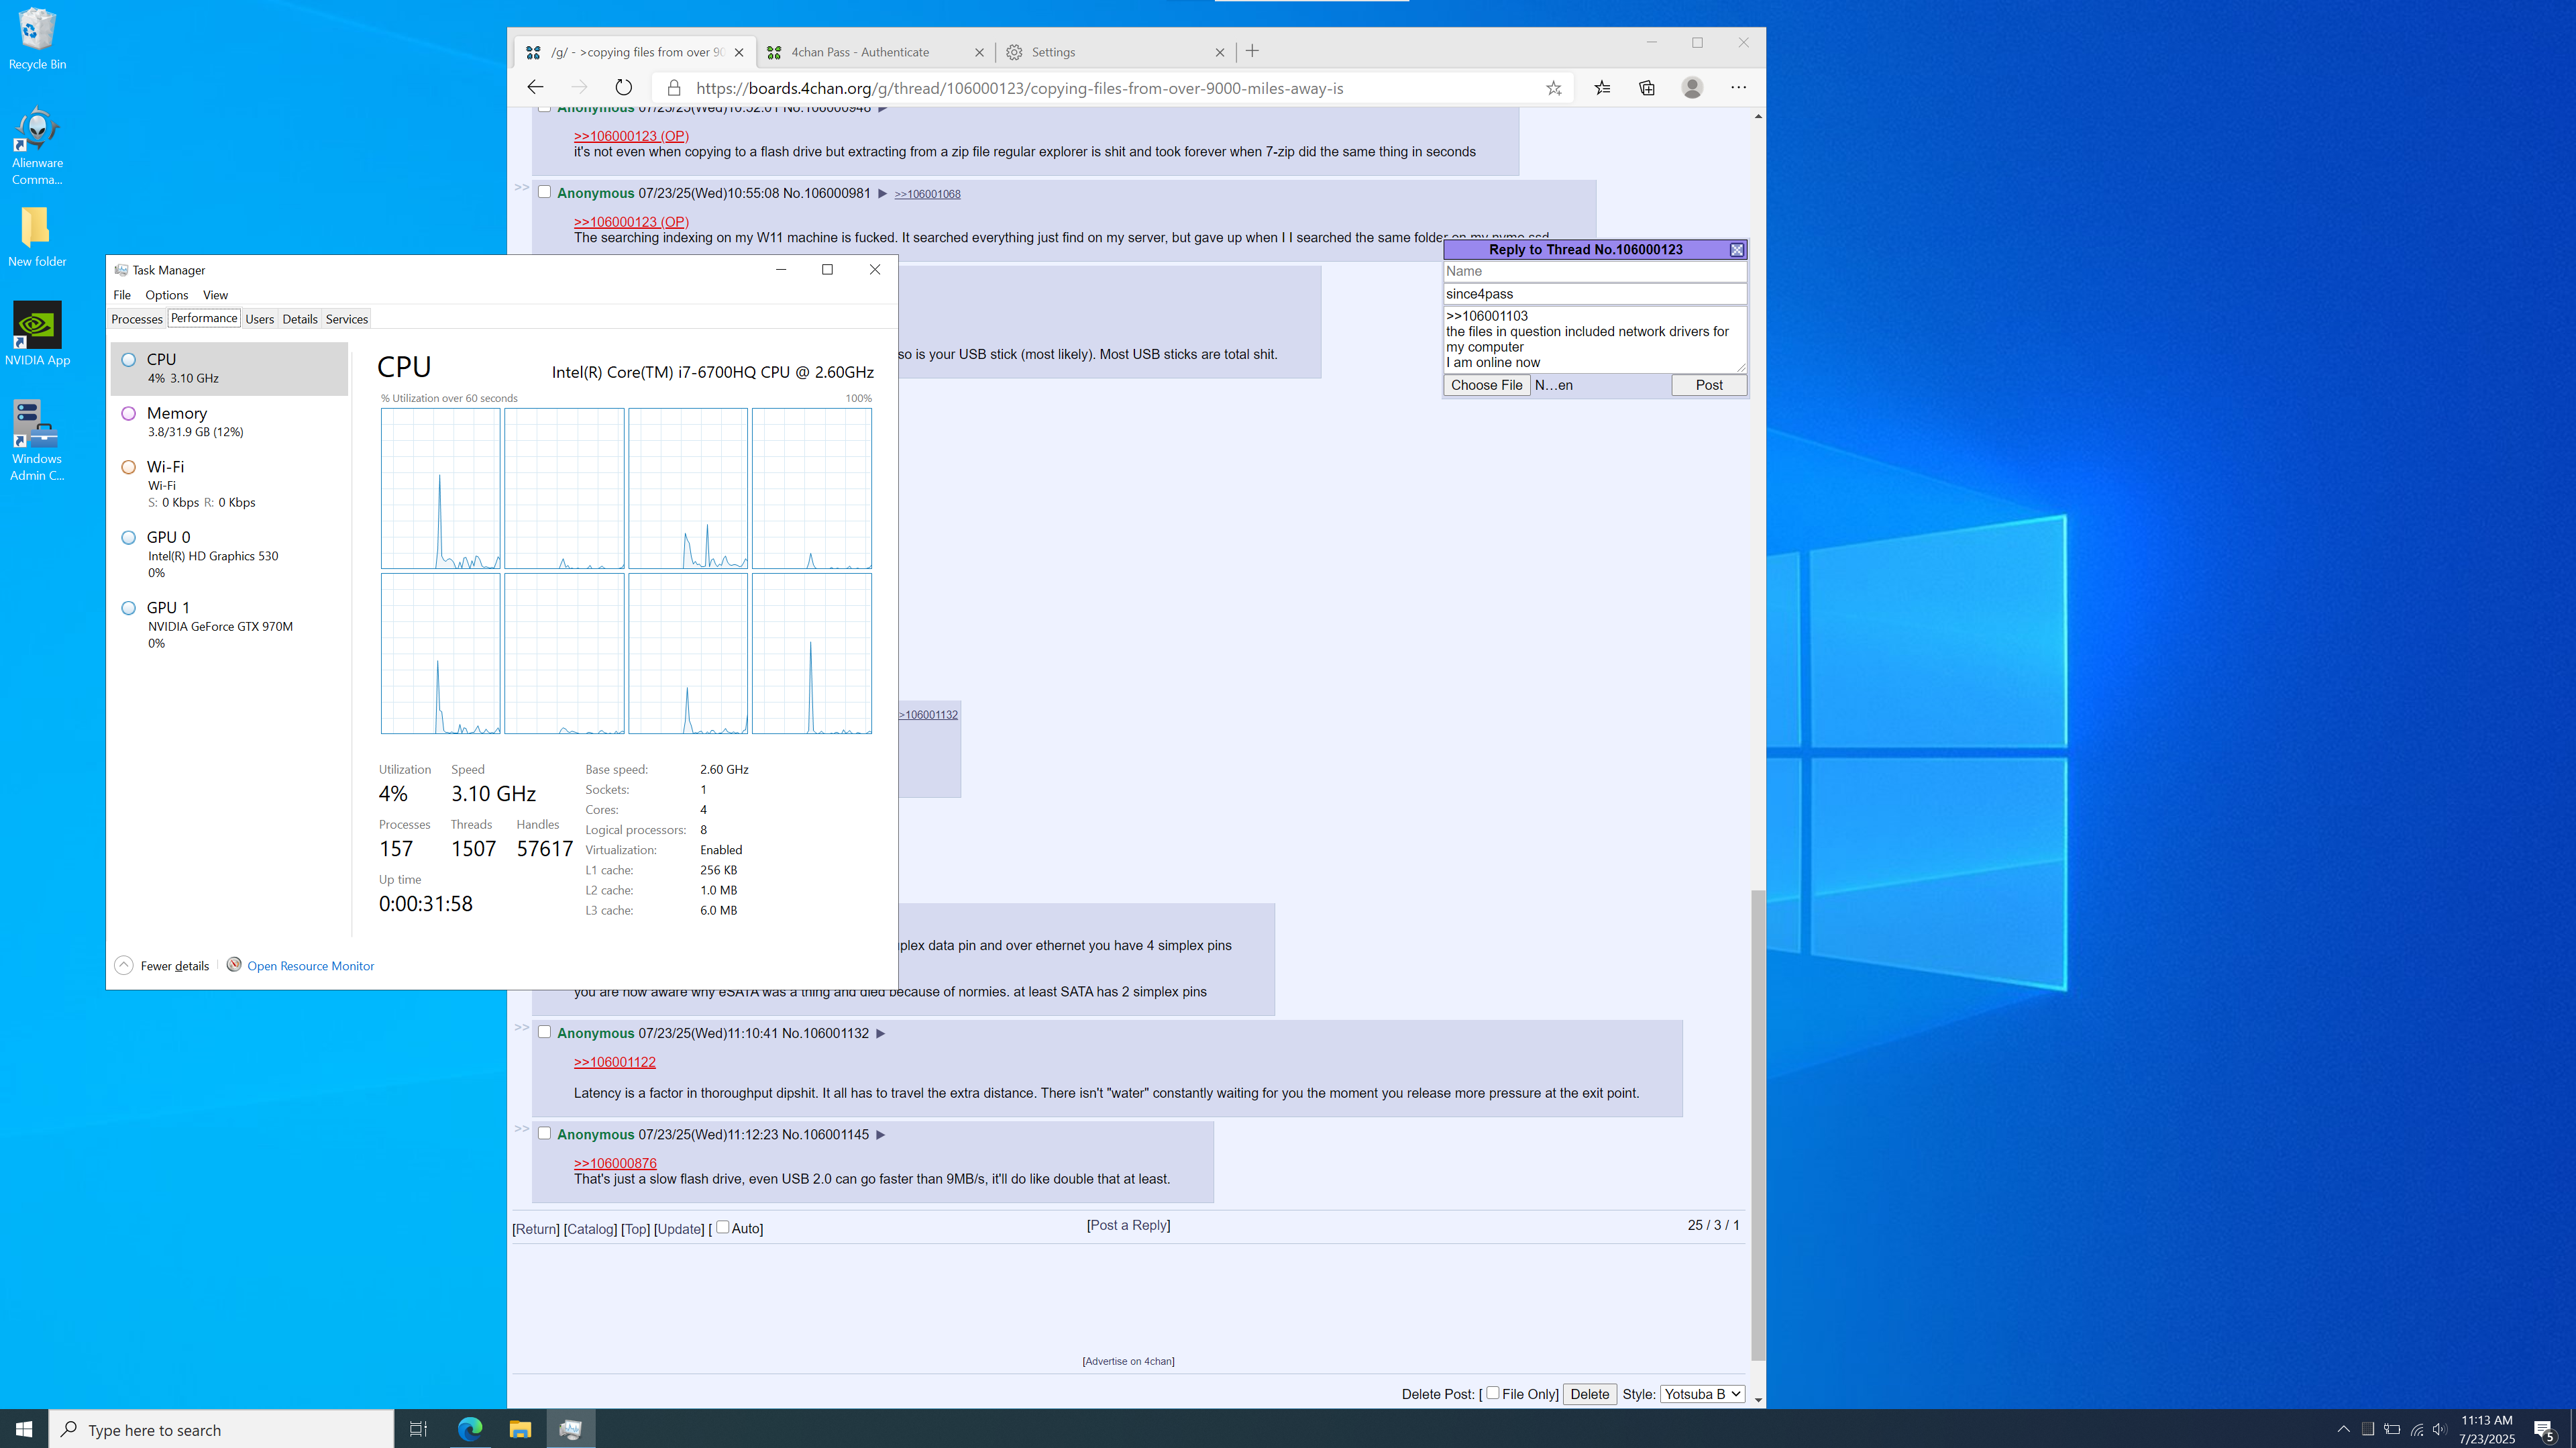Click Choose File in reply box

1486,385
